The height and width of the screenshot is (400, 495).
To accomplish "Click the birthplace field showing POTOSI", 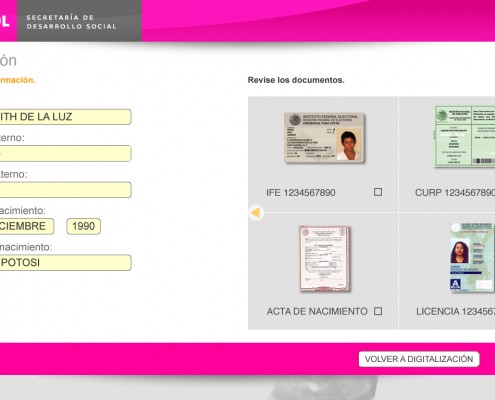I will coord(66,262).
